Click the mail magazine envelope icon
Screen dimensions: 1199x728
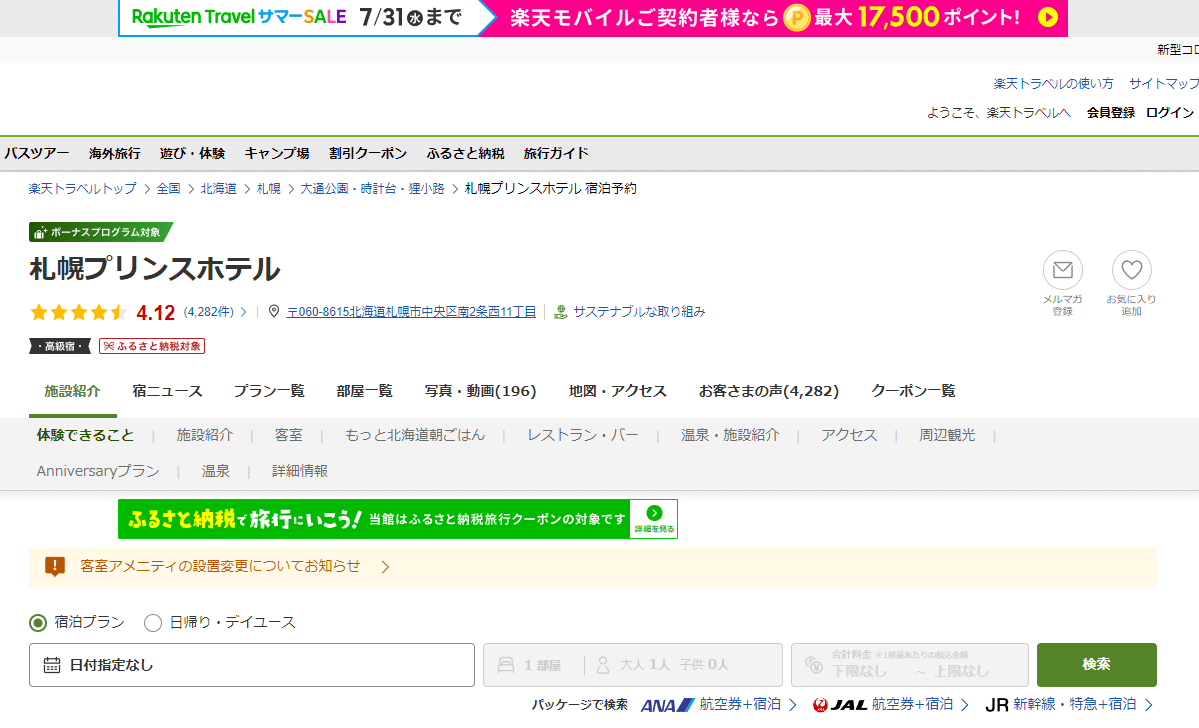1062,270
